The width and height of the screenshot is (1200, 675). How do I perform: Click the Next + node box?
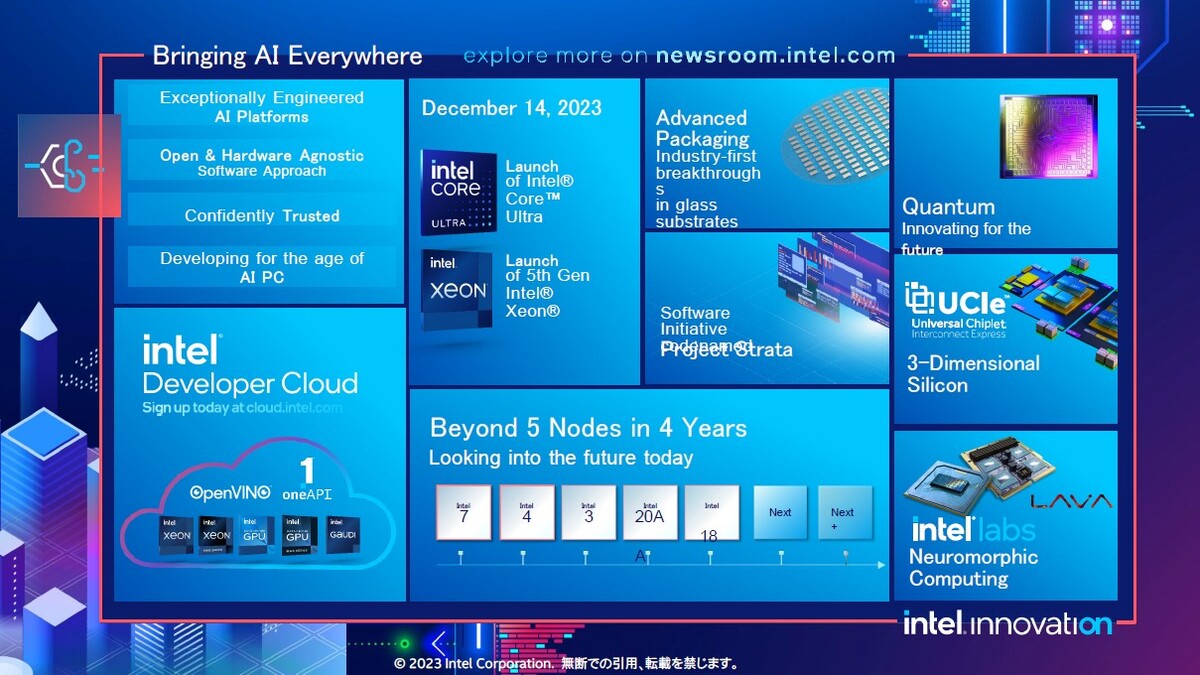pyautogui.click(x=845, y=513)
